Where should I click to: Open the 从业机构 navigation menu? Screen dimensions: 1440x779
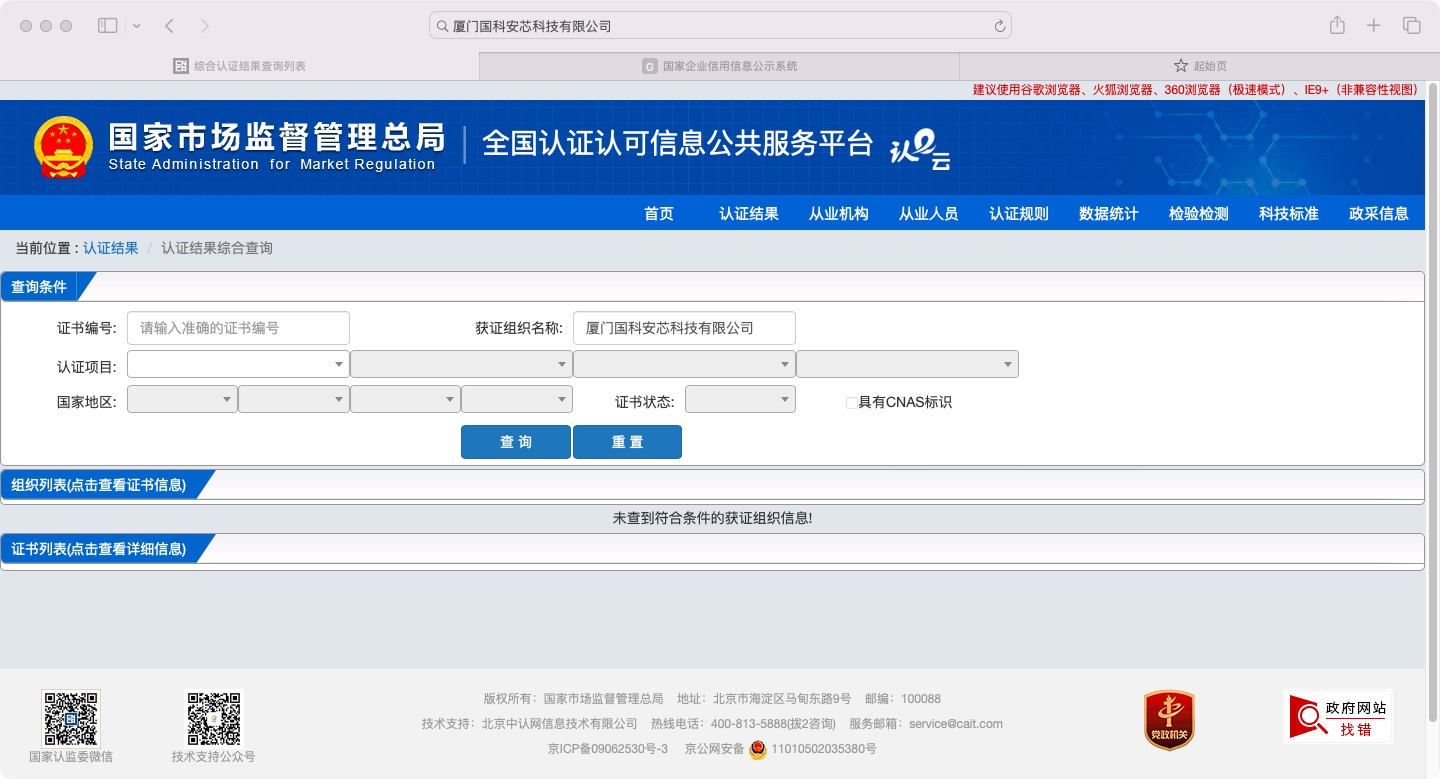click(839, 213)
